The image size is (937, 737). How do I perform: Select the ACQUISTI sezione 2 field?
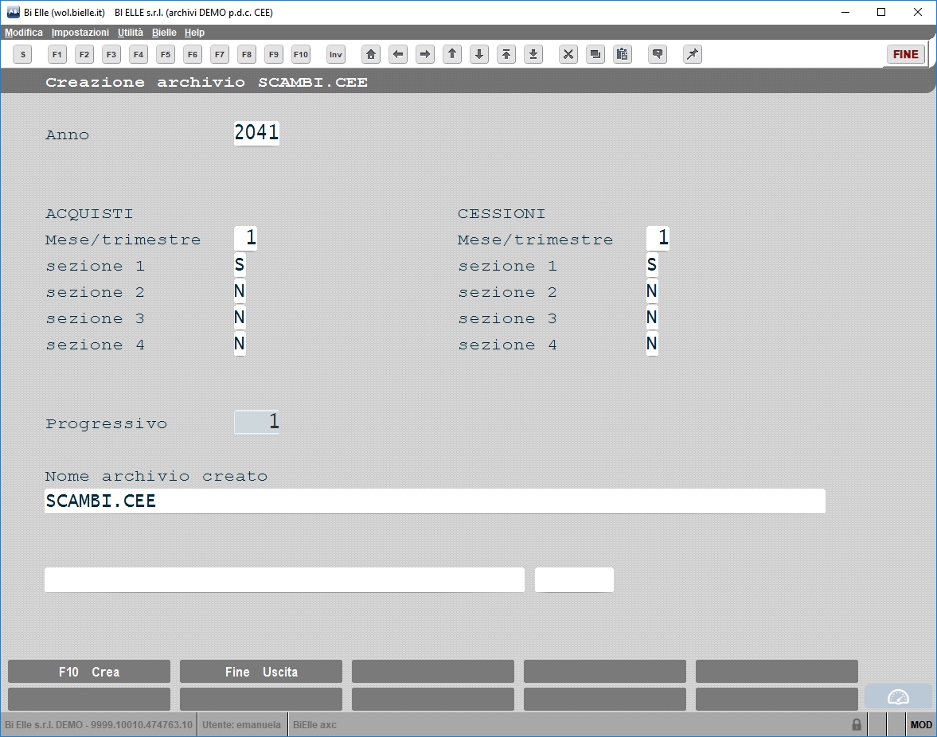240,291
